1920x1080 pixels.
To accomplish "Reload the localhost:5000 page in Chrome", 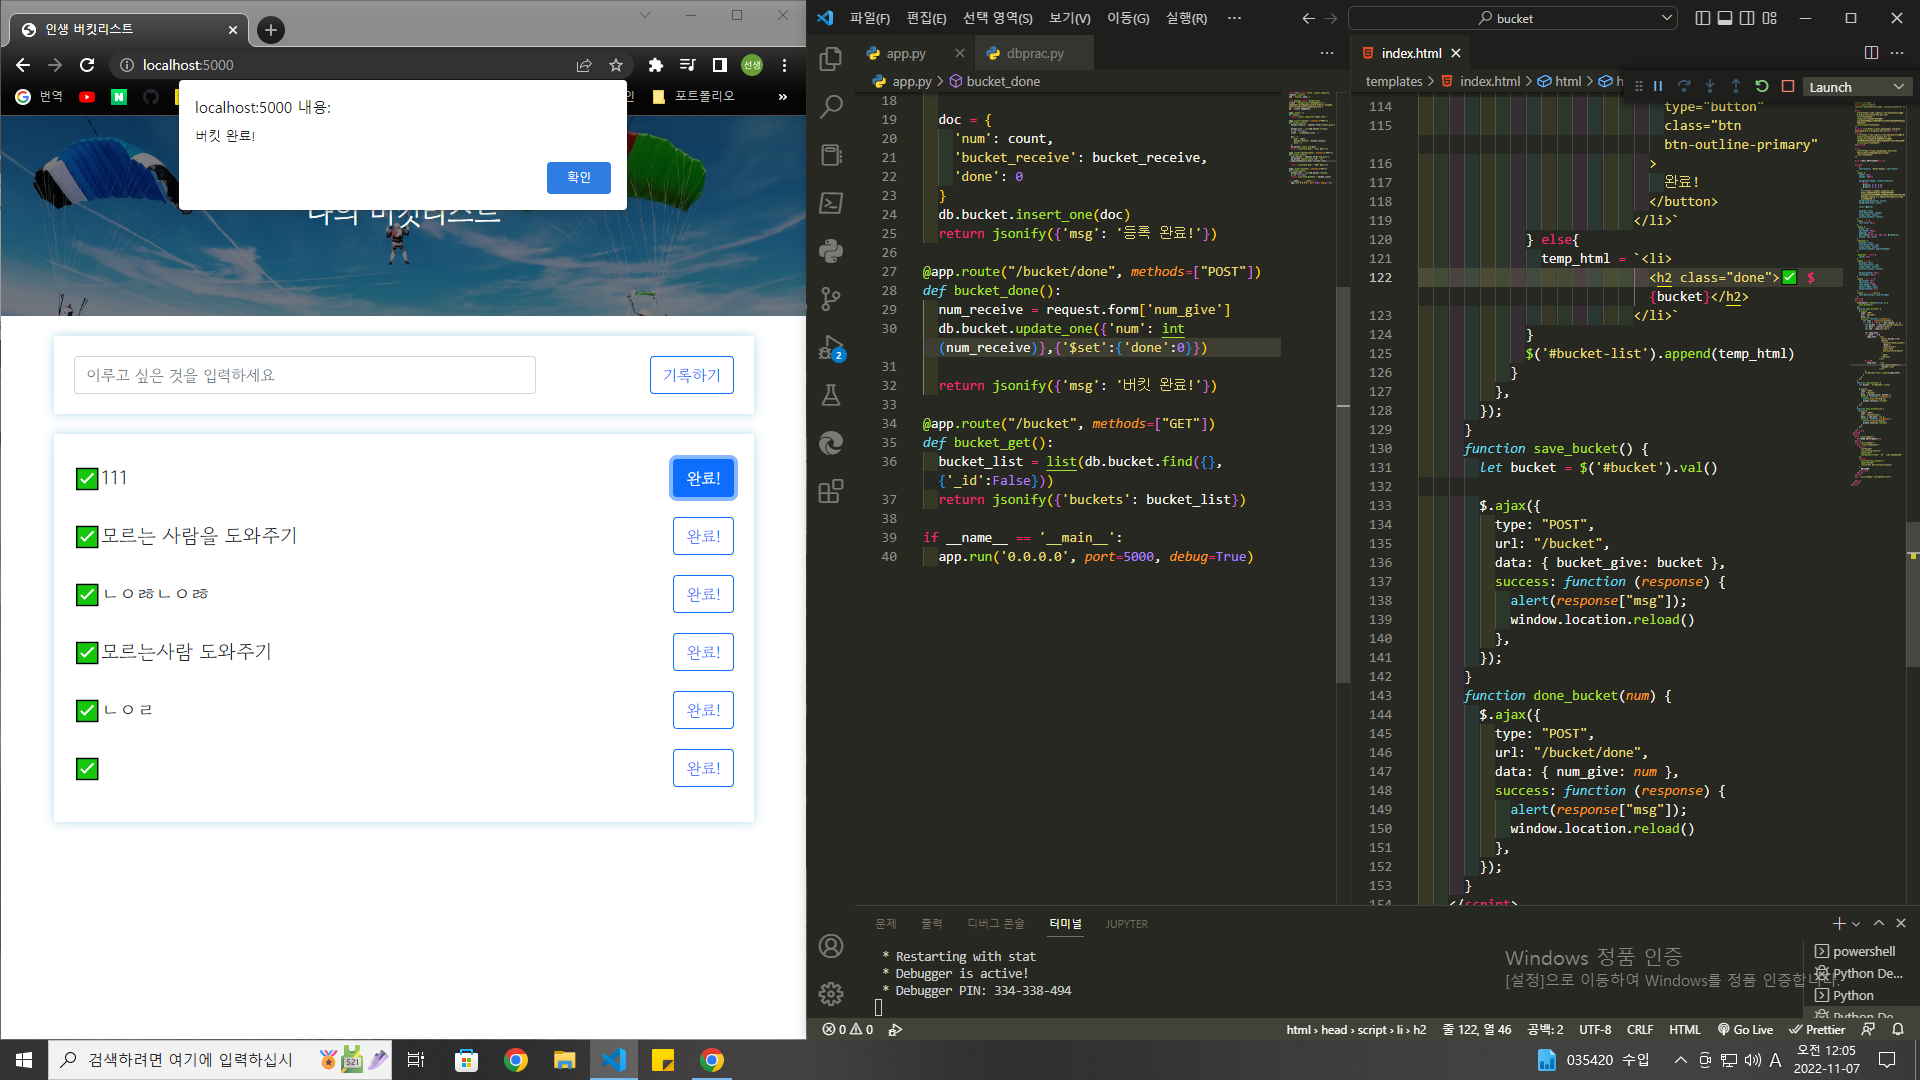I will [x=87, y=65].
